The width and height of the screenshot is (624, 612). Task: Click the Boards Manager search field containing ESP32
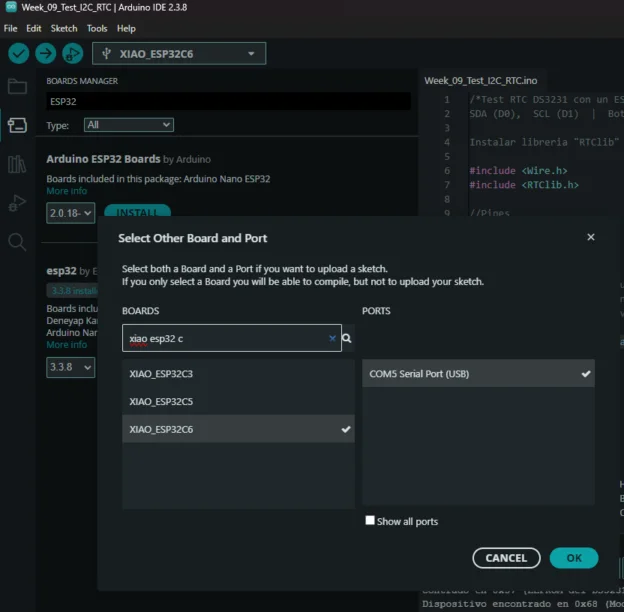click(x=228, y=101)
